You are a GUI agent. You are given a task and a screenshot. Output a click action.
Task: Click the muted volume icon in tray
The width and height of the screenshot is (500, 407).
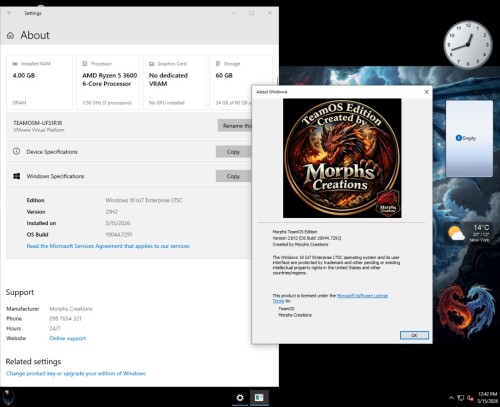470,398
